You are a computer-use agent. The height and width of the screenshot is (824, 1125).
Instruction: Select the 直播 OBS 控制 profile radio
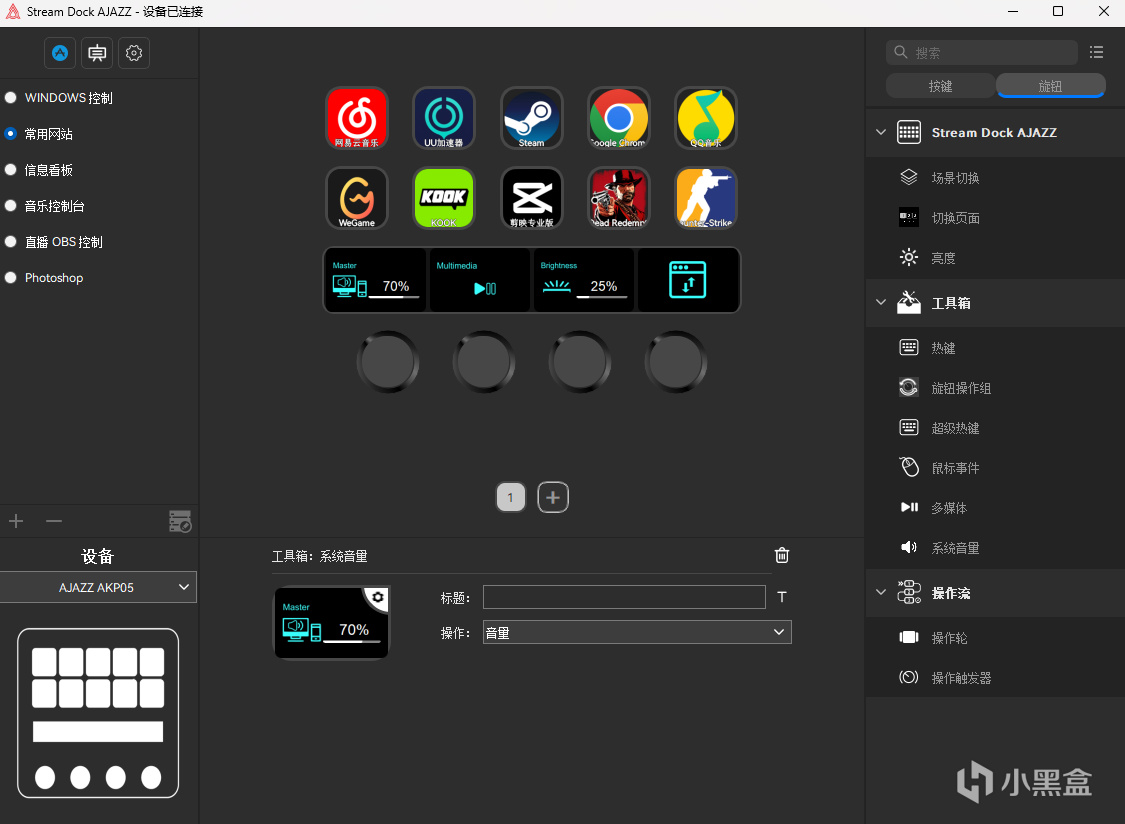(x=11, y=241)
